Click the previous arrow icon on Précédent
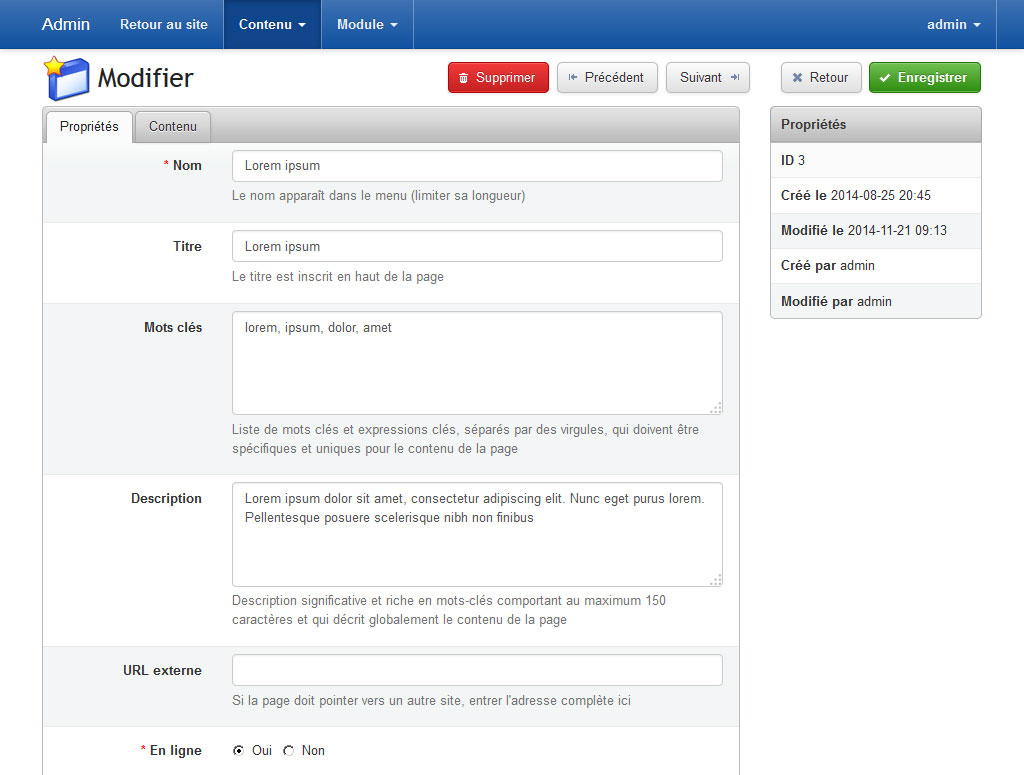 [573, 78]
